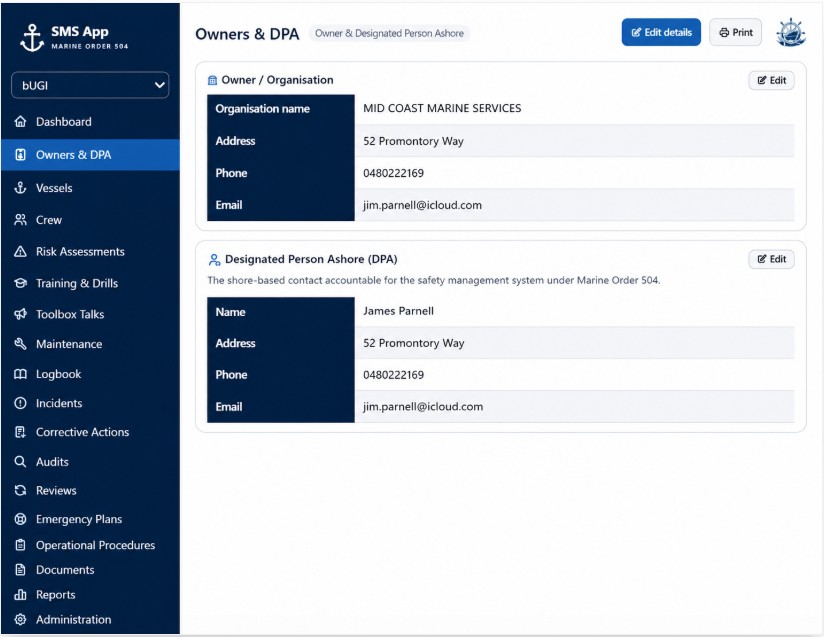Click the Operational Procedures clipboard icon
The height and width of the screenshot is (637, 824).
point(20,545)
